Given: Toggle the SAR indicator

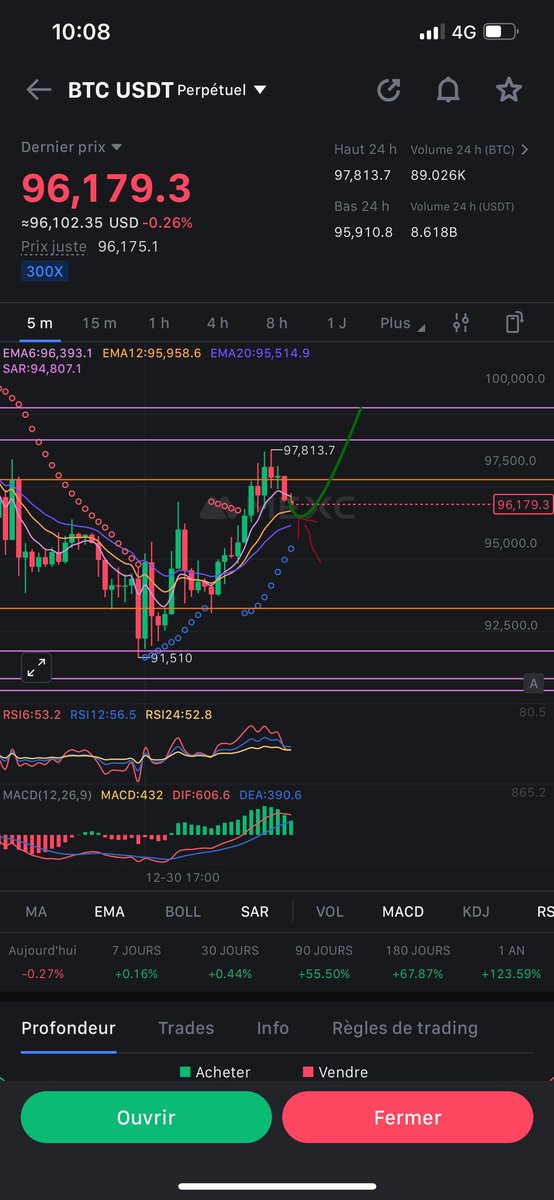Looking at the screenshot, I should coord(255,911).
